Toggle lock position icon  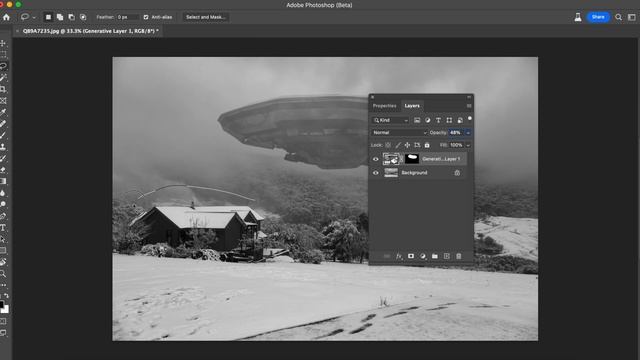point(407,145)
